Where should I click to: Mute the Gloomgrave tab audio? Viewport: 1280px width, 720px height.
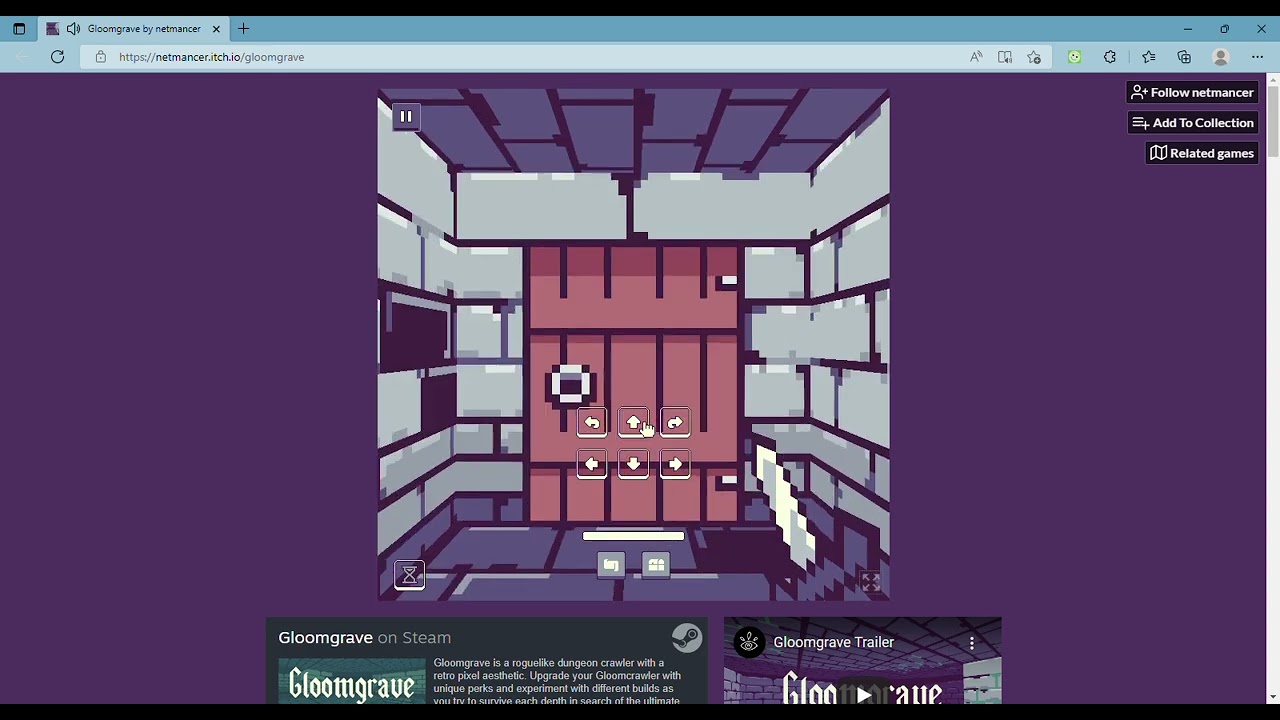click(x=73, y=29)
